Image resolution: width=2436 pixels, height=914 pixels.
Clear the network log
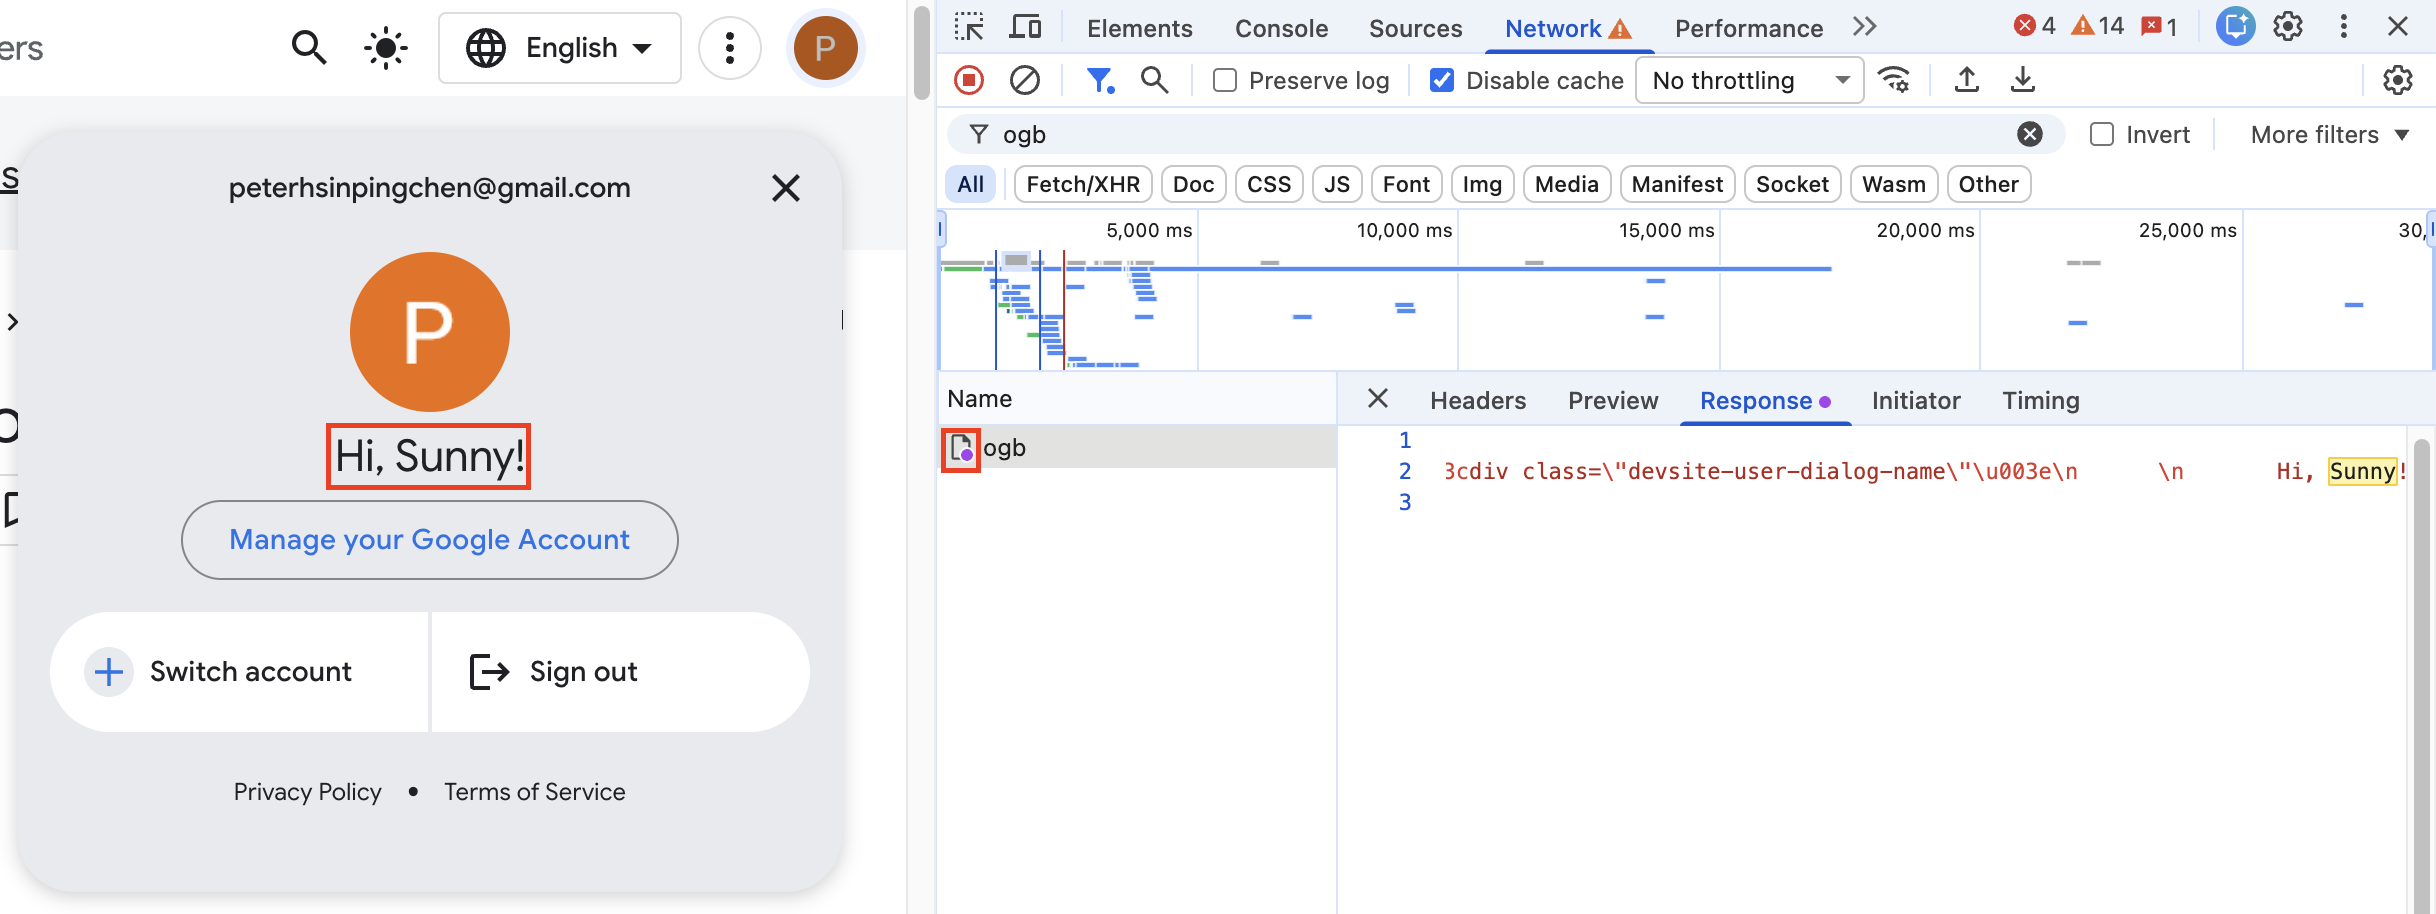tap(1025, 80)
